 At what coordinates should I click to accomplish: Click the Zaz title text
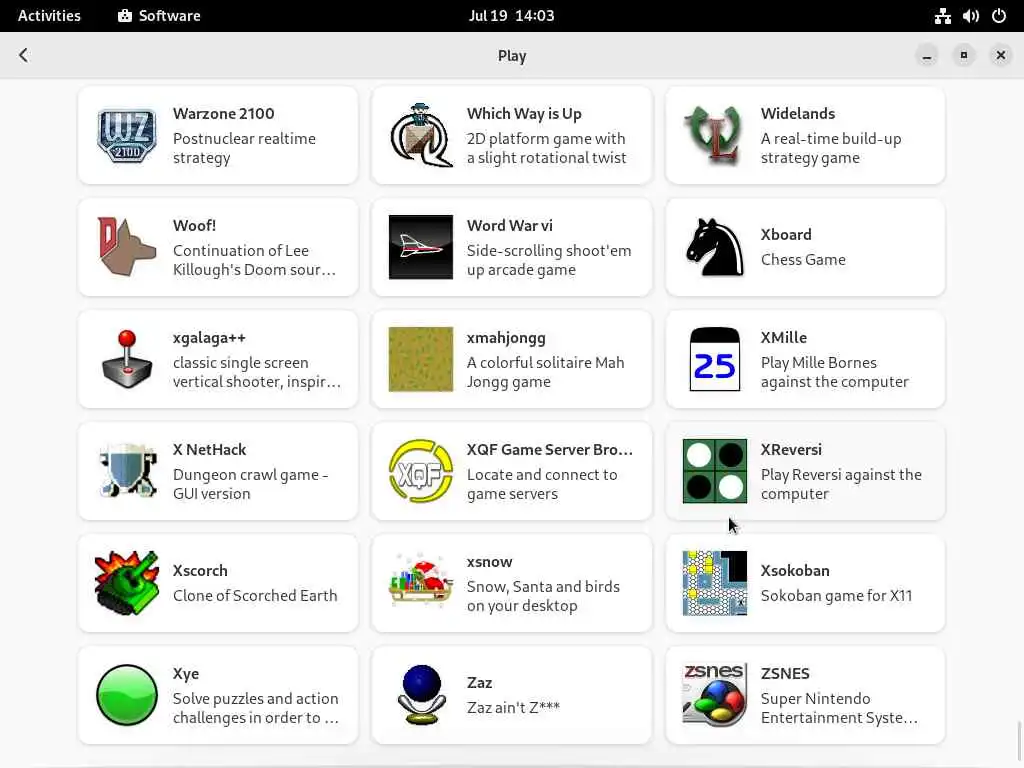click(479, 682)
